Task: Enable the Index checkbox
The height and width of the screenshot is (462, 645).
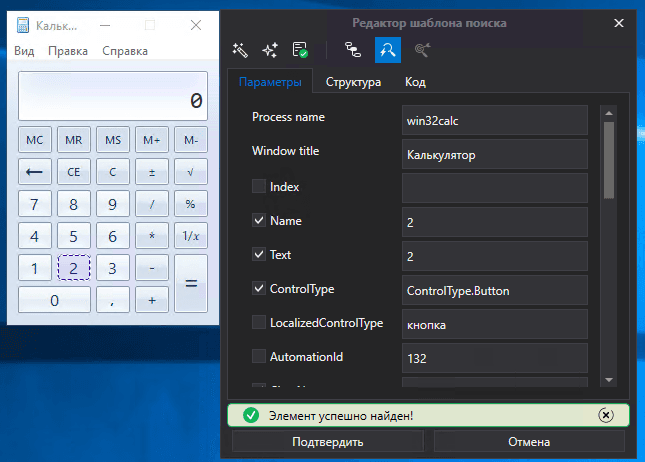Action: 259,186
